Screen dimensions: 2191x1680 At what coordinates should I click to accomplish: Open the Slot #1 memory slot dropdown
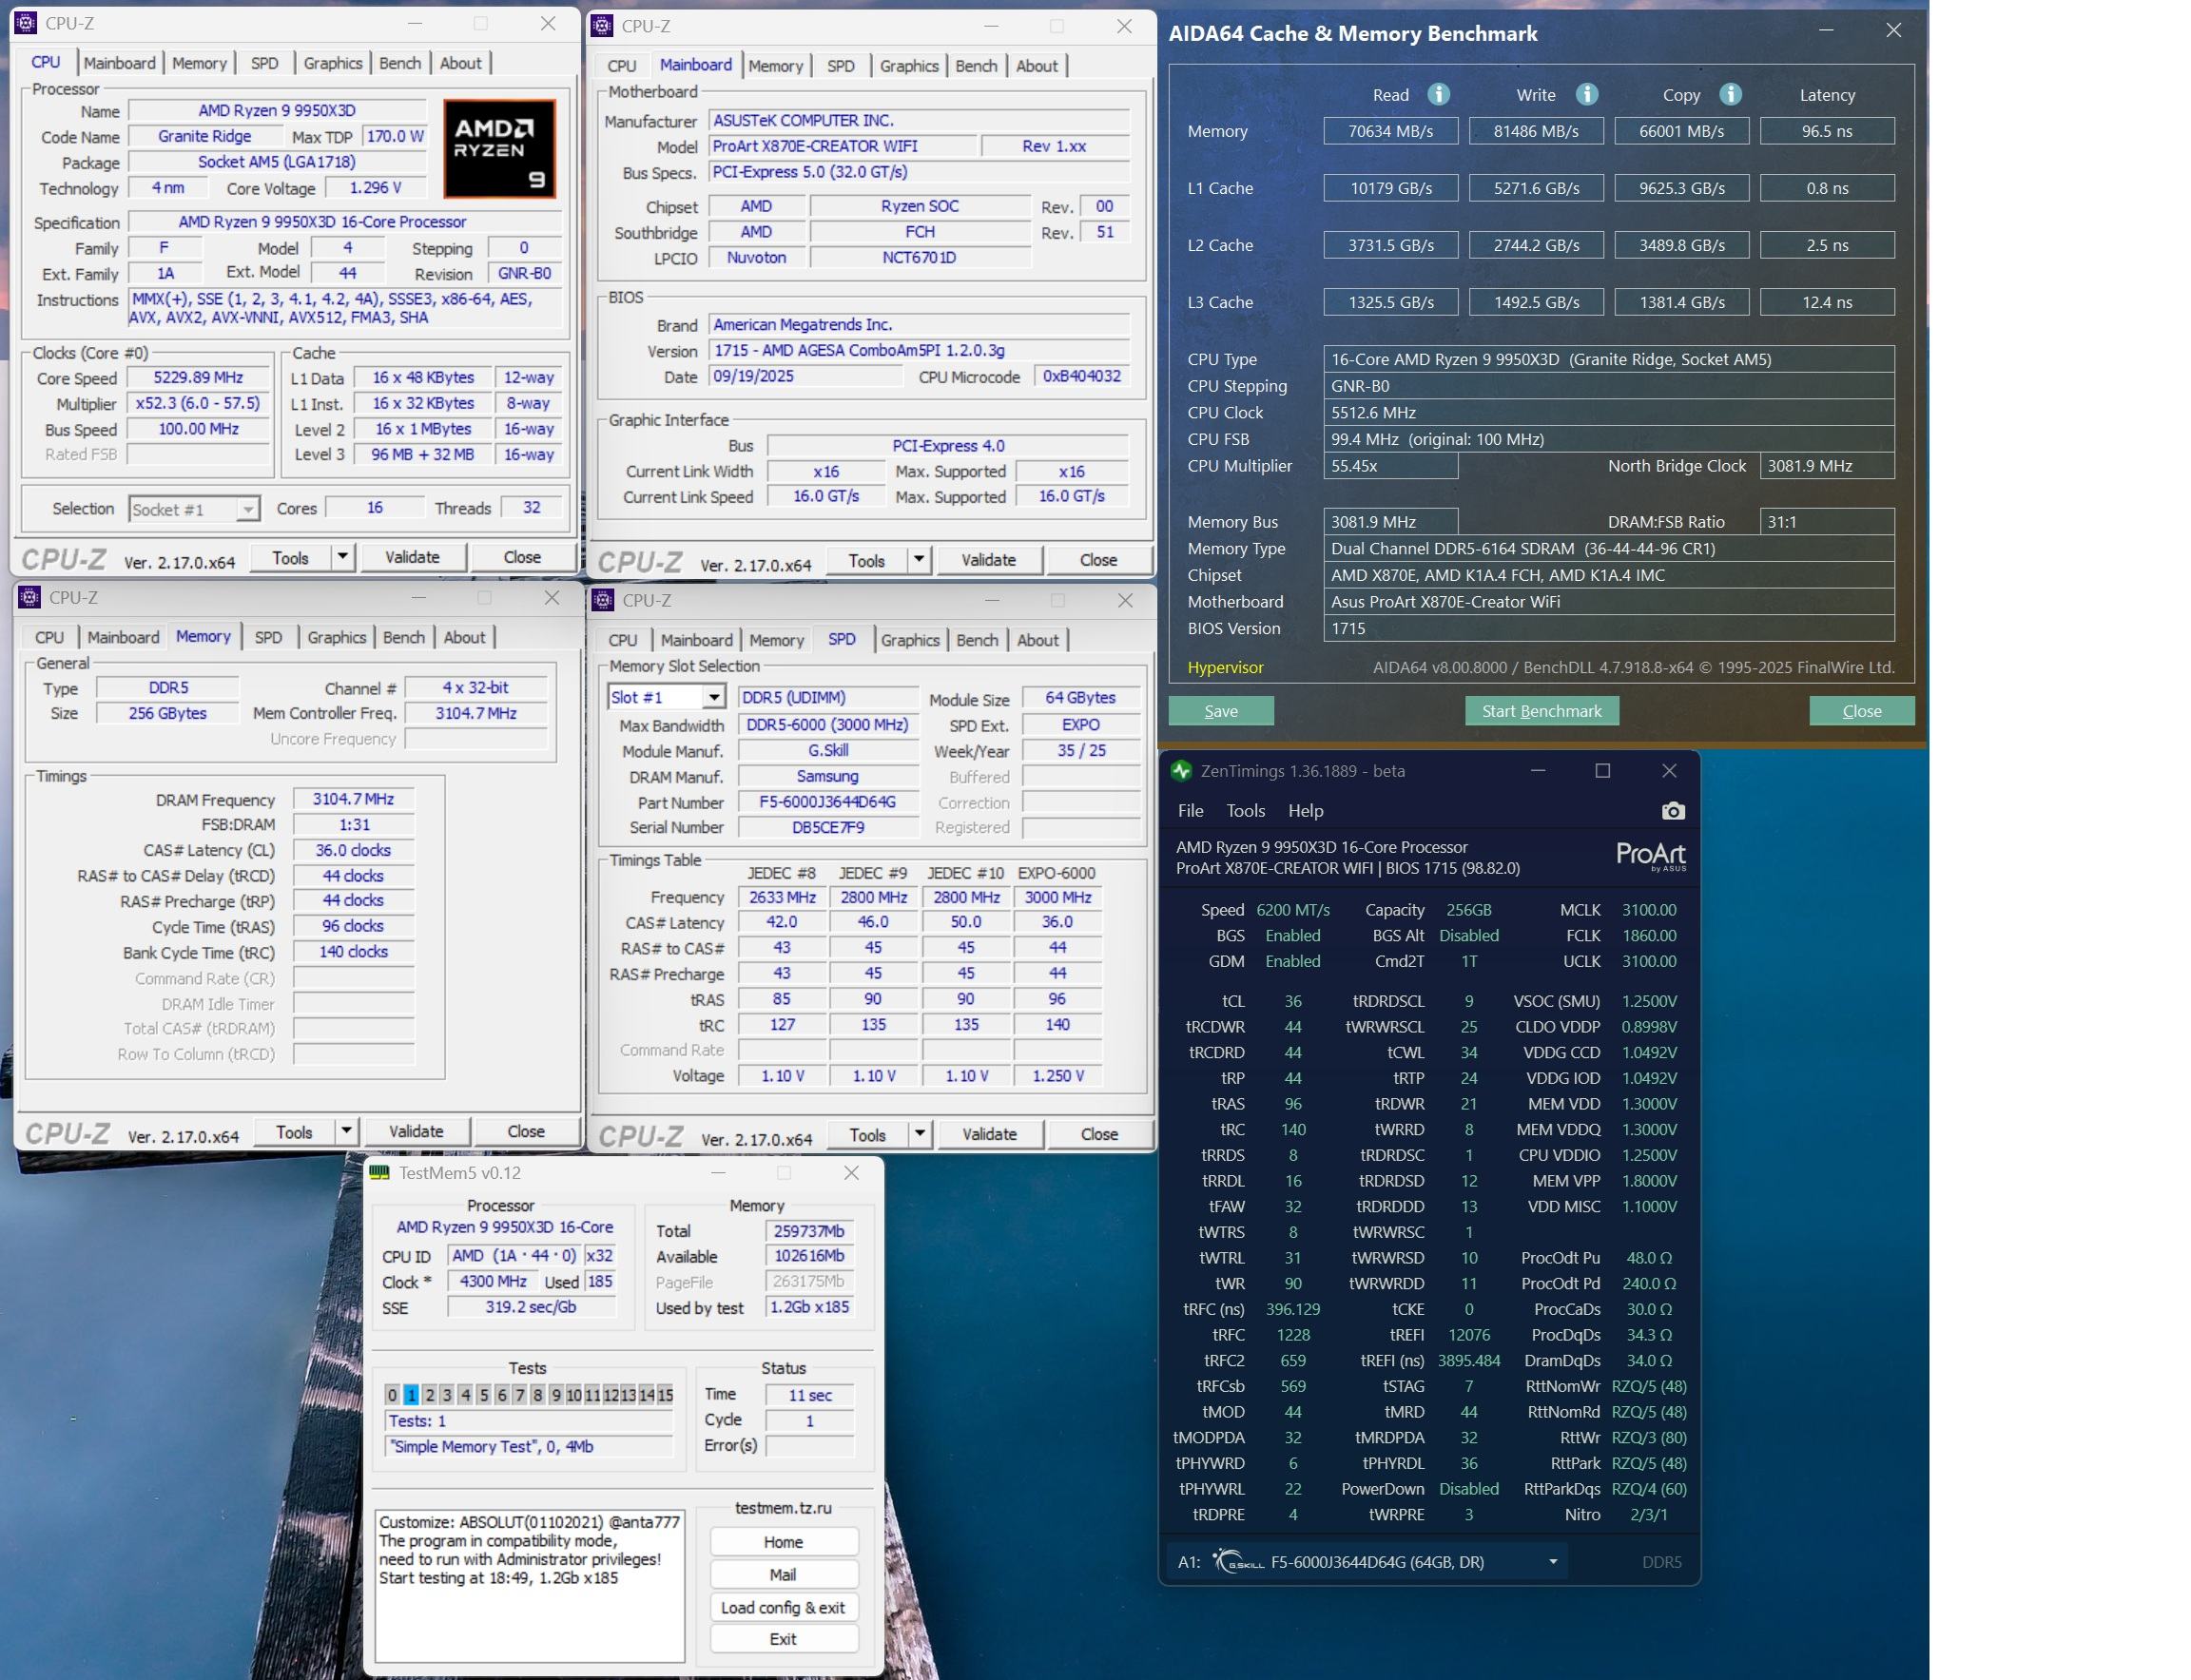pyautogui.click(x=713, y=697)
